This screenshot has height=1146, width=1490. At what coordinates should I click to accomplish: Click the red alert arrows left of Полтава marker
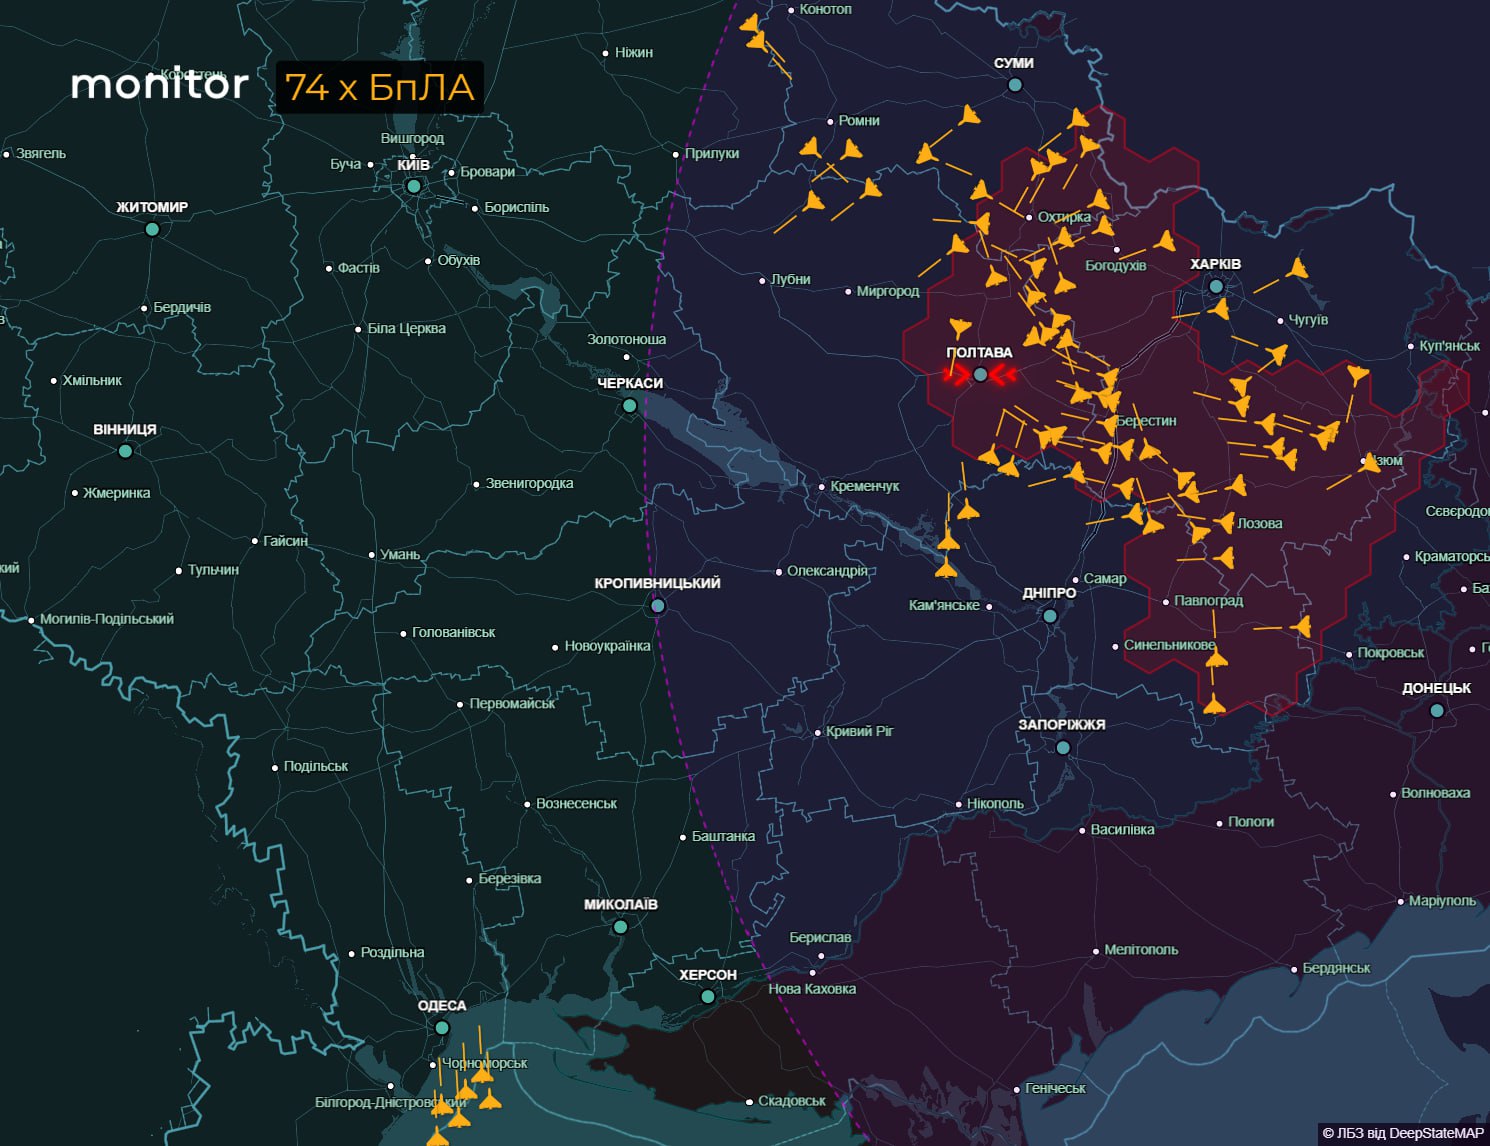pyautogui.click(x=956, y=375)
